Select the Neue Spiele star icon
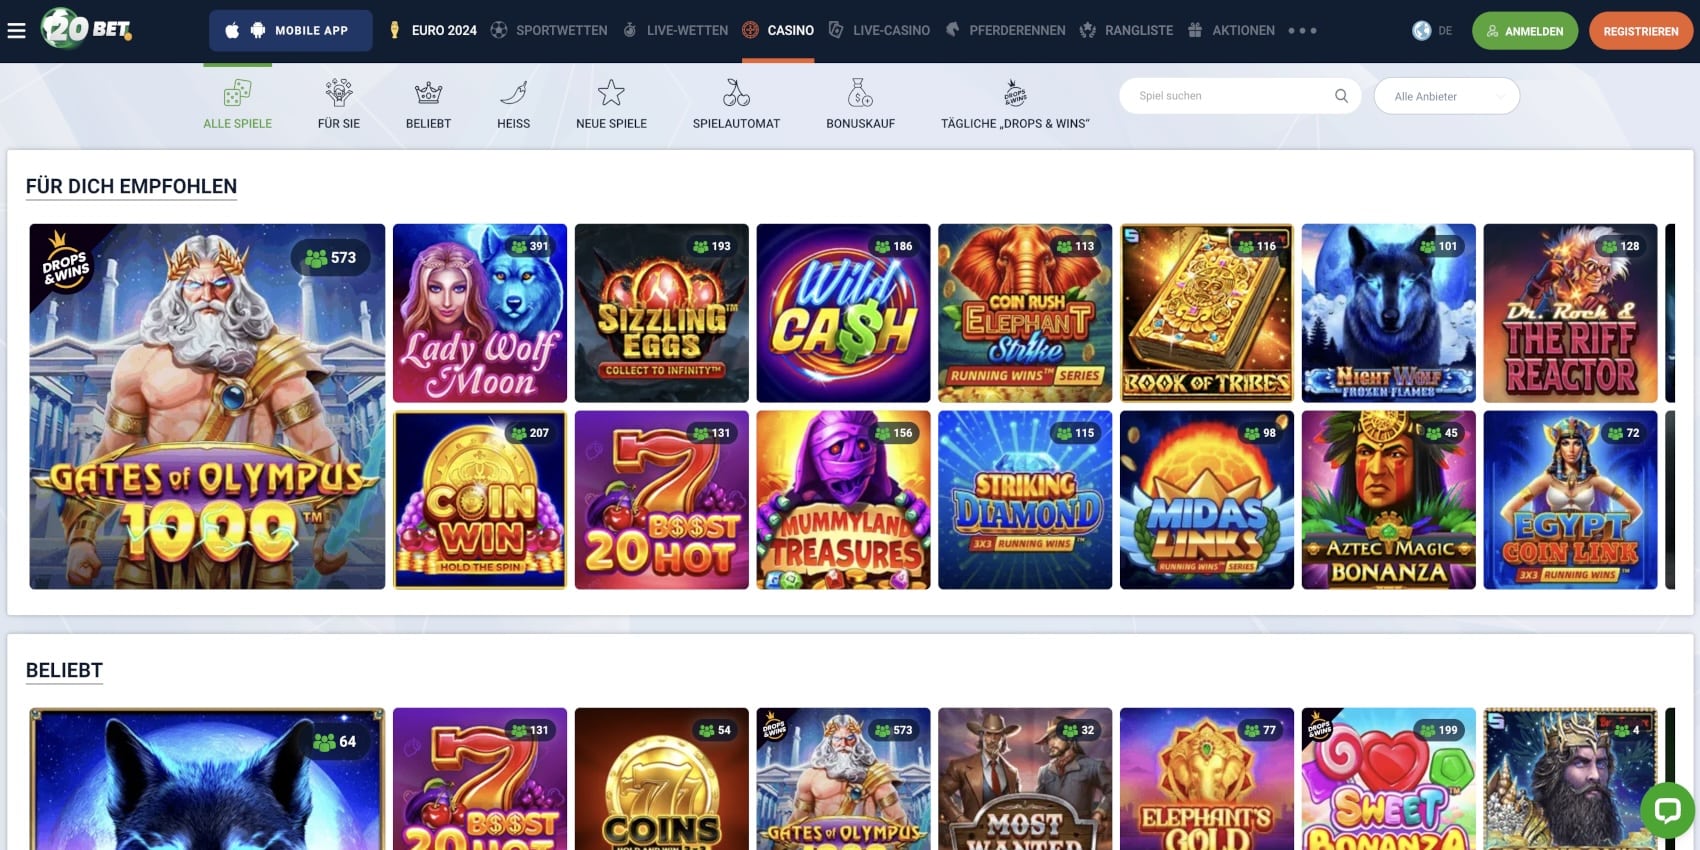This screenshot has width=1700, height=850. [611, 93]
